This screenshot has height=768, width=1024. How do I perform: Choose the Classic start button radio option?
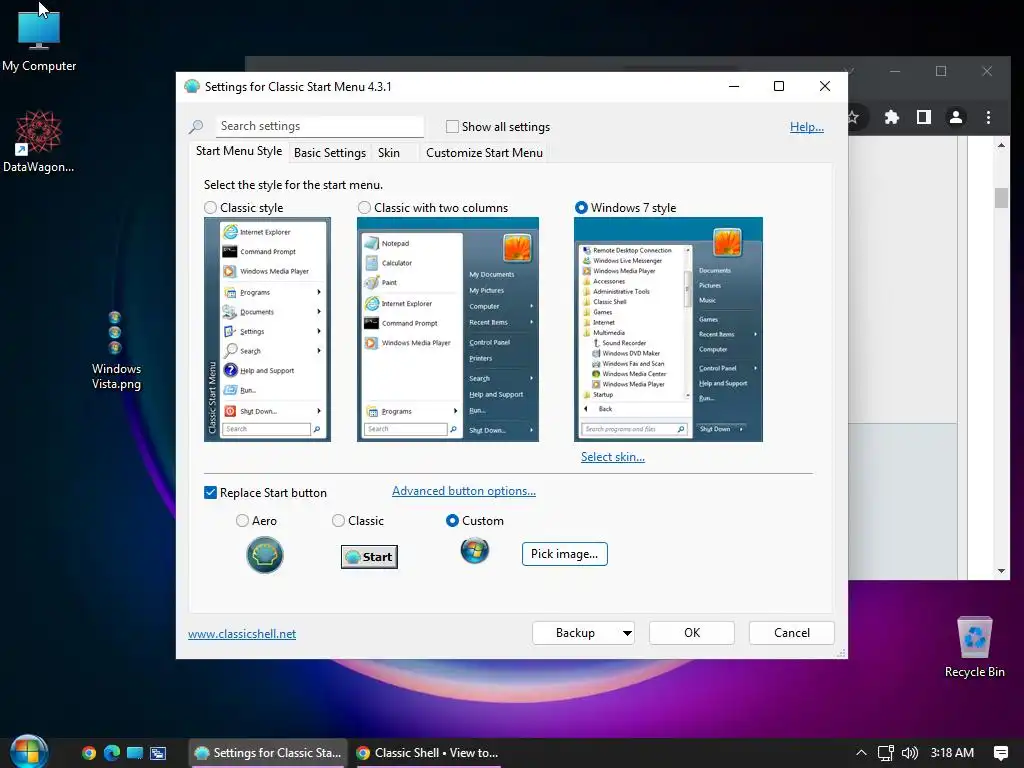338,520
